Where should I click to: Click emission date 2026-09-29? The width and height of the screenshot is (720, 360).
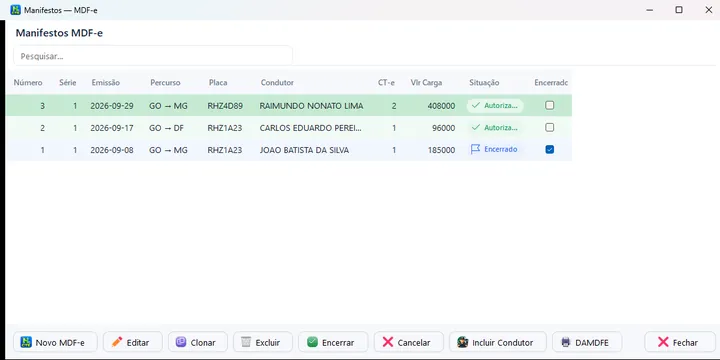tap(112, 106)
